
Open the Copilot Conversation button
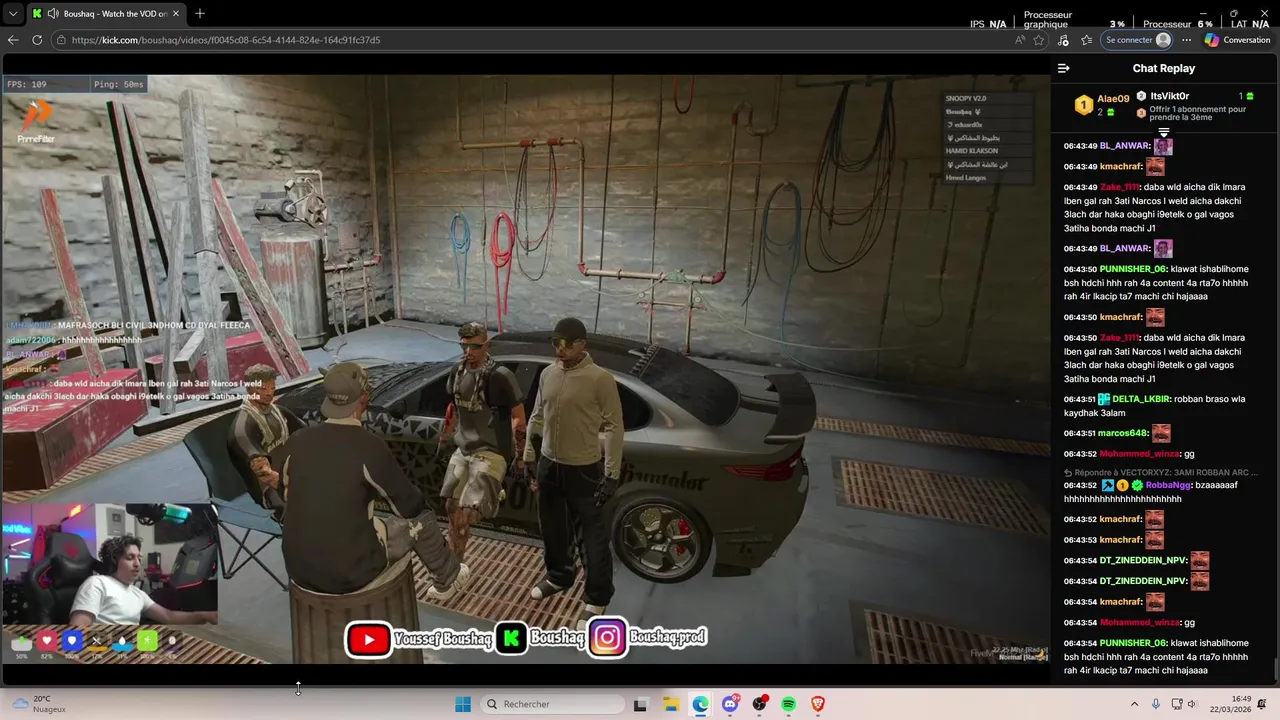1238,40
